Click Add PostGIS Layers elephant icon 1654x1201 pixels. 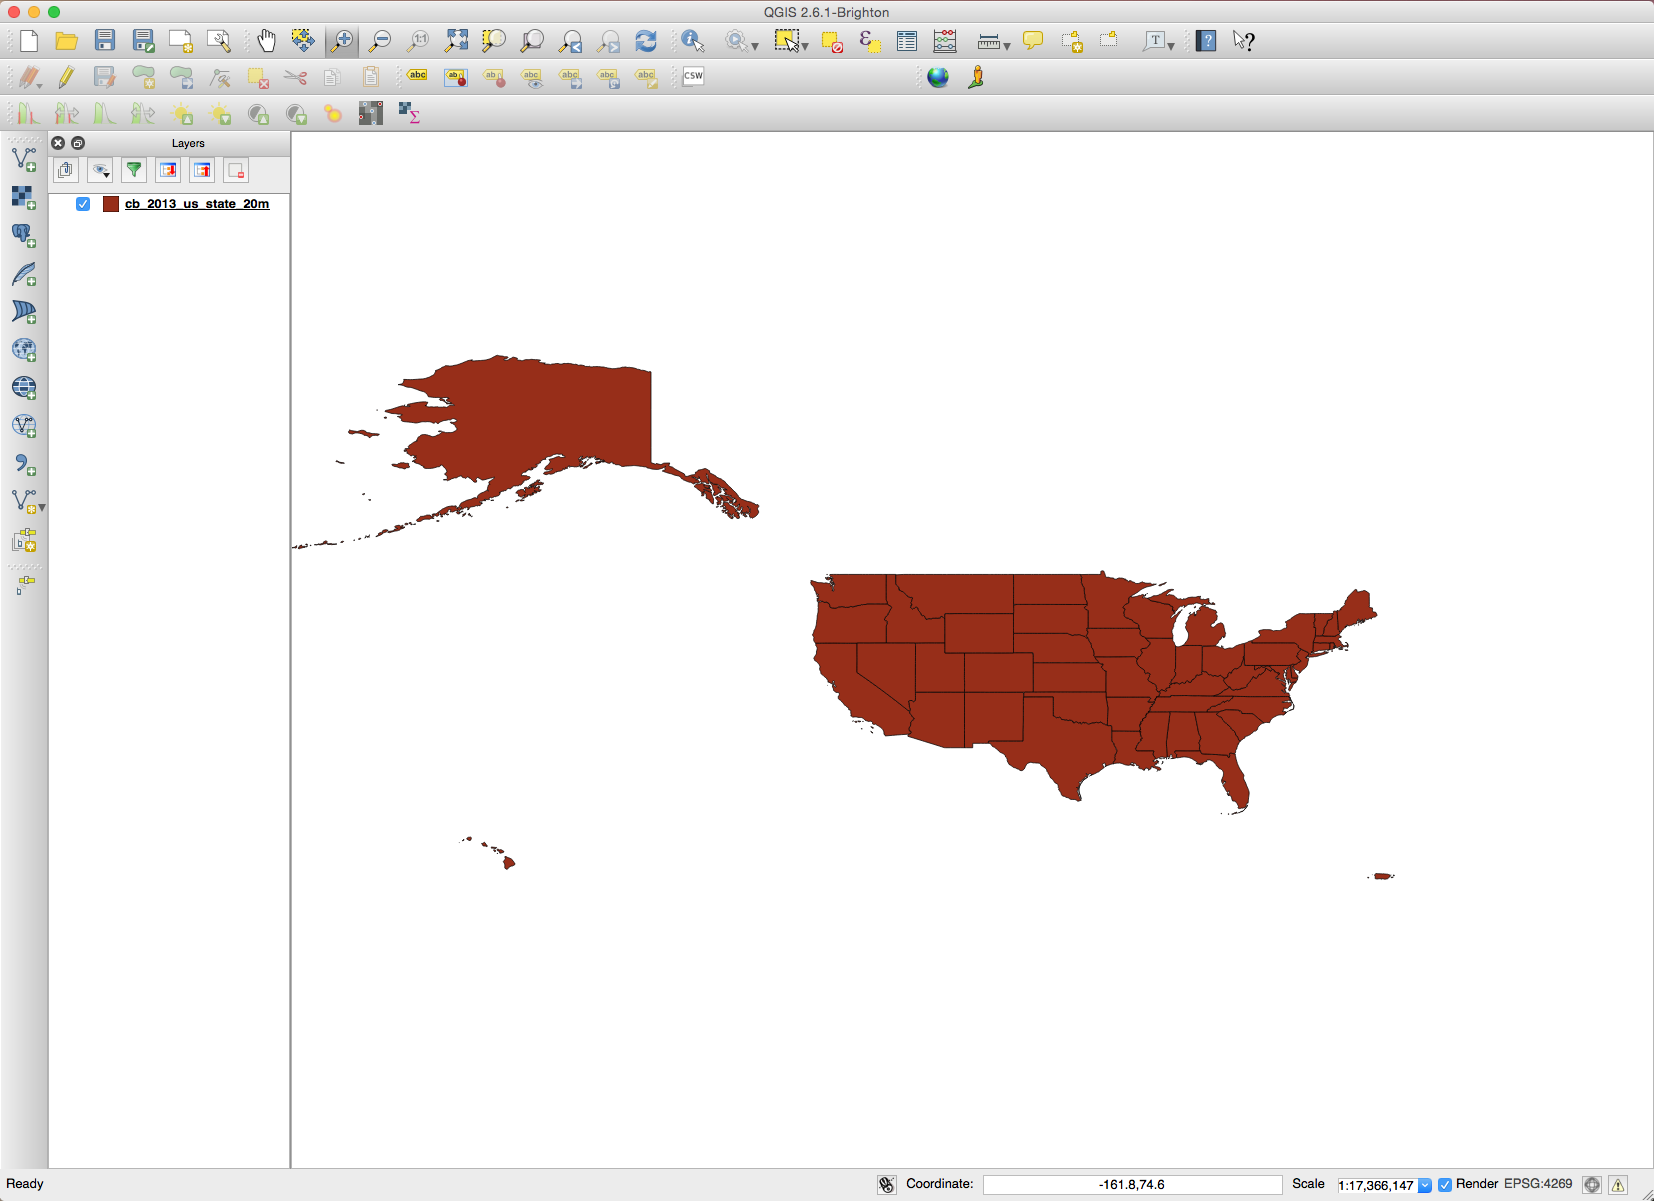coord(24,235)
